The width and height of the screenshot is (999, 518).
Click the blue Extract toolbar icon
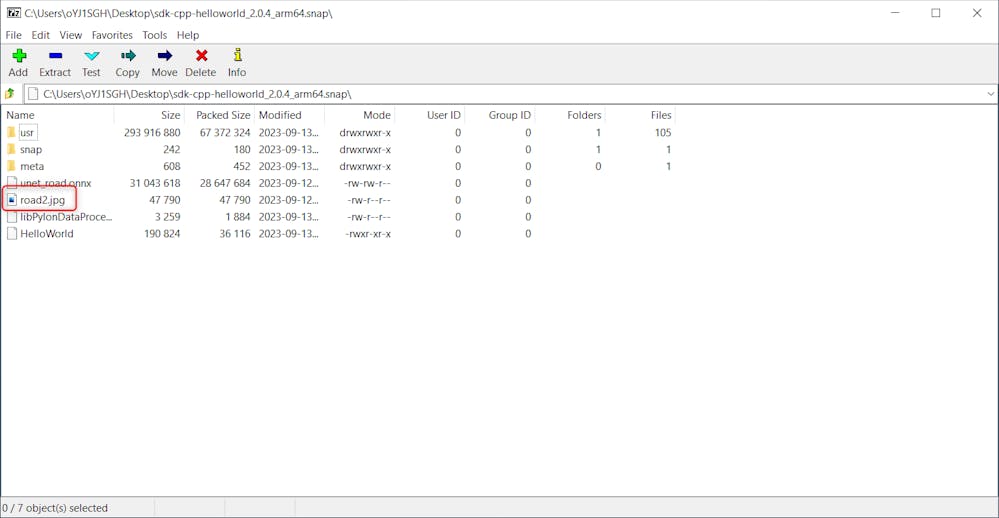[x=55, y=57]
